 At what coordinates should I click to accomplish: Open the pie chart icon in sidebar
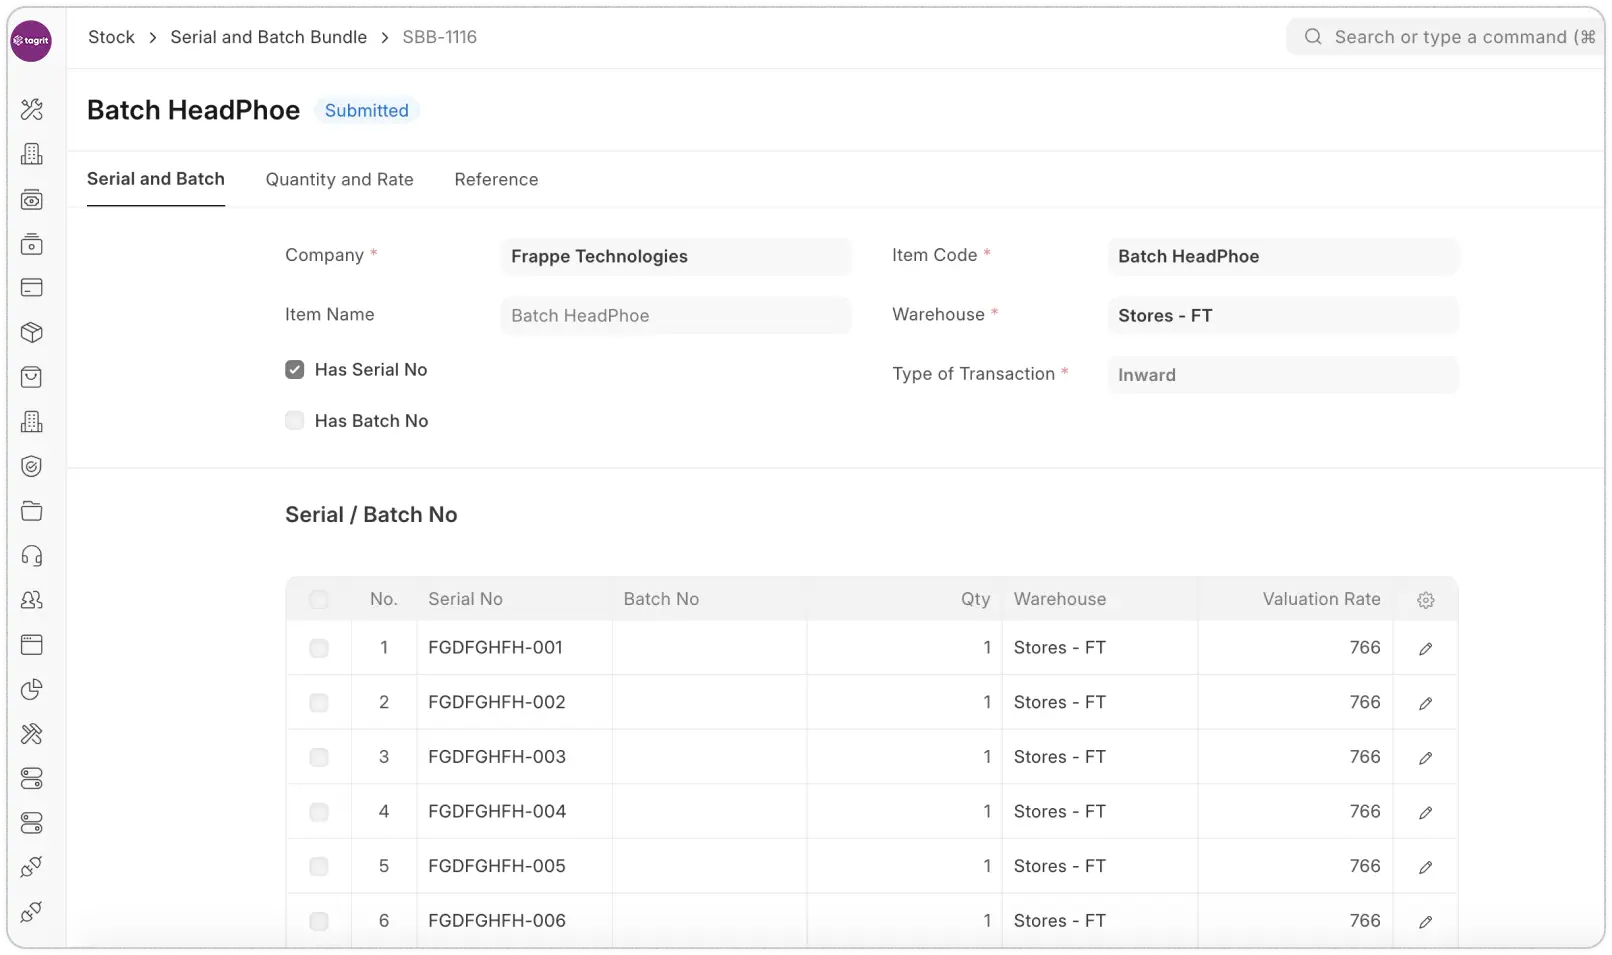coord(32,689)
